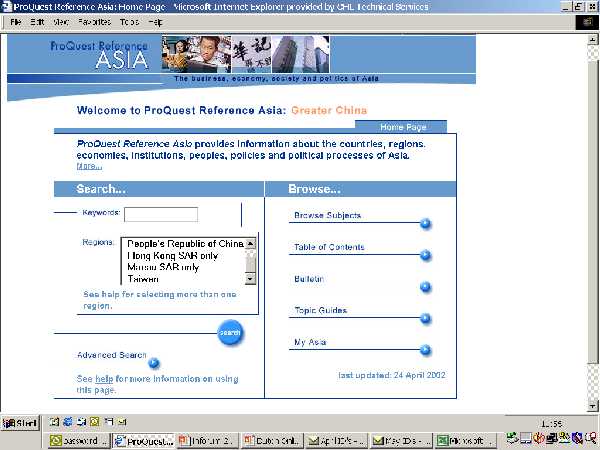Click the blue bullet beside Browse Subjects
Screen dimensions: 600x450
point(425,223)
